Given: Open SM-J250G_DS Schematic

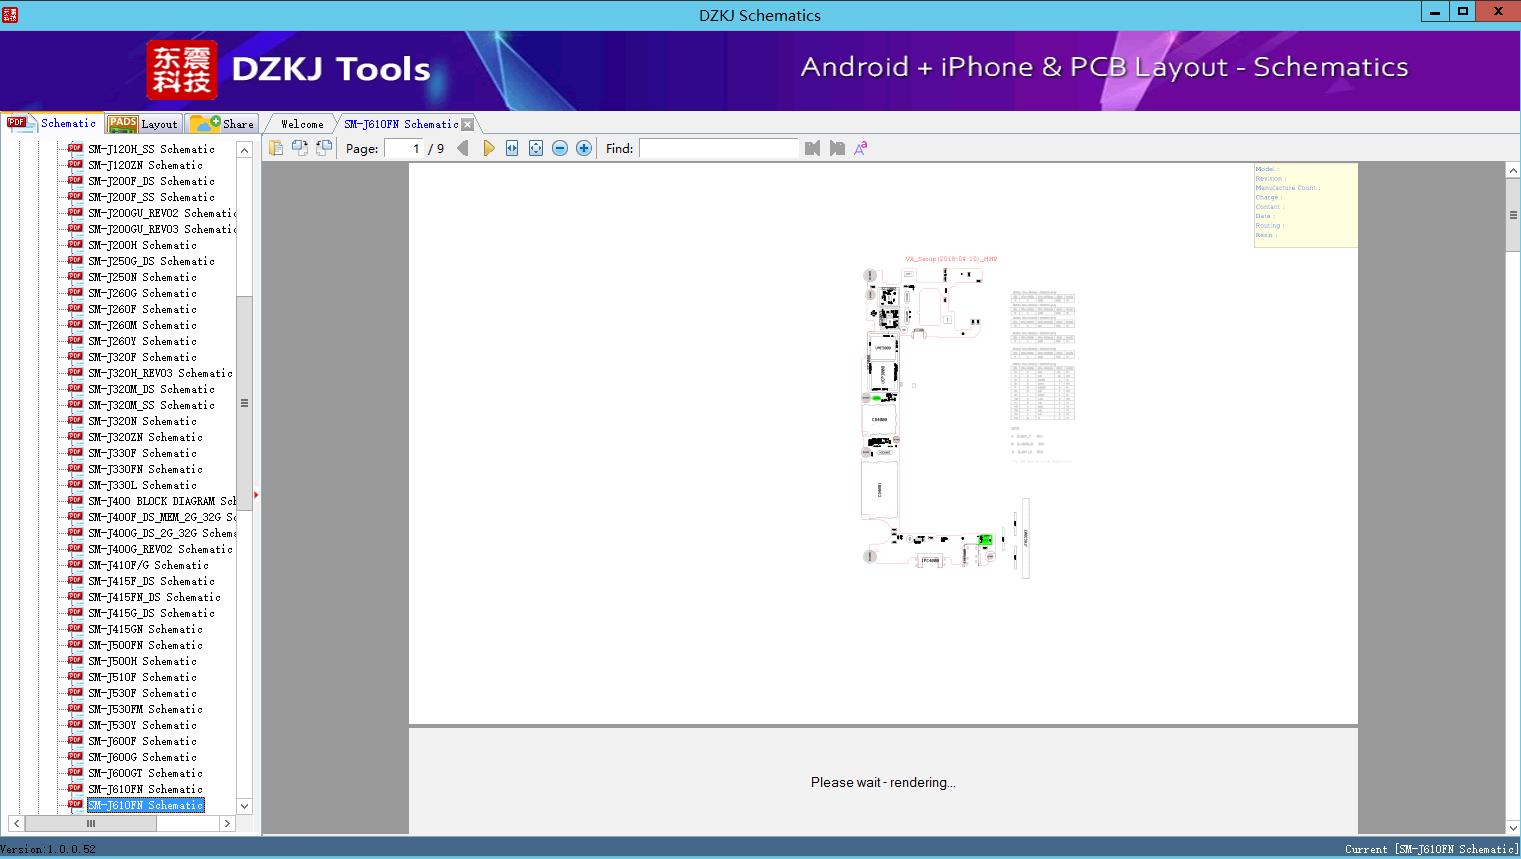Looking at the screenshot, I should [151, 261].
